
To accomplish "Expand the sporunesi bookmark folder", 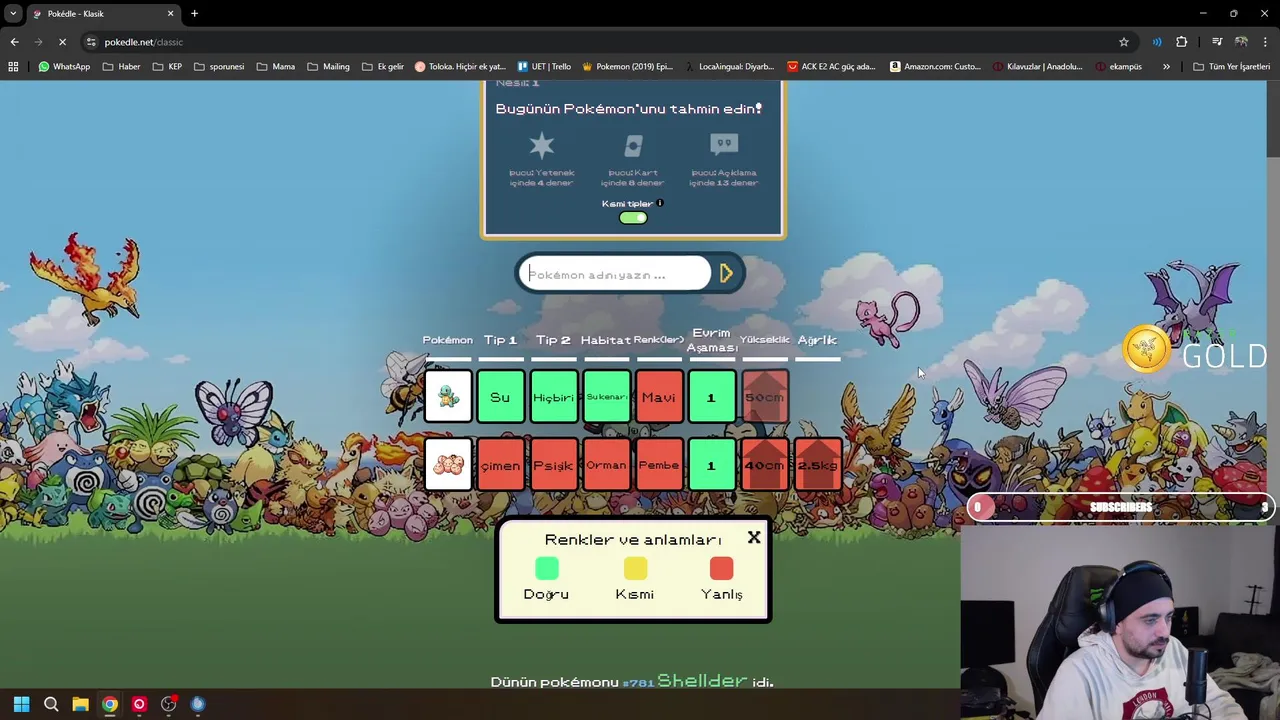I will [219, 67].
